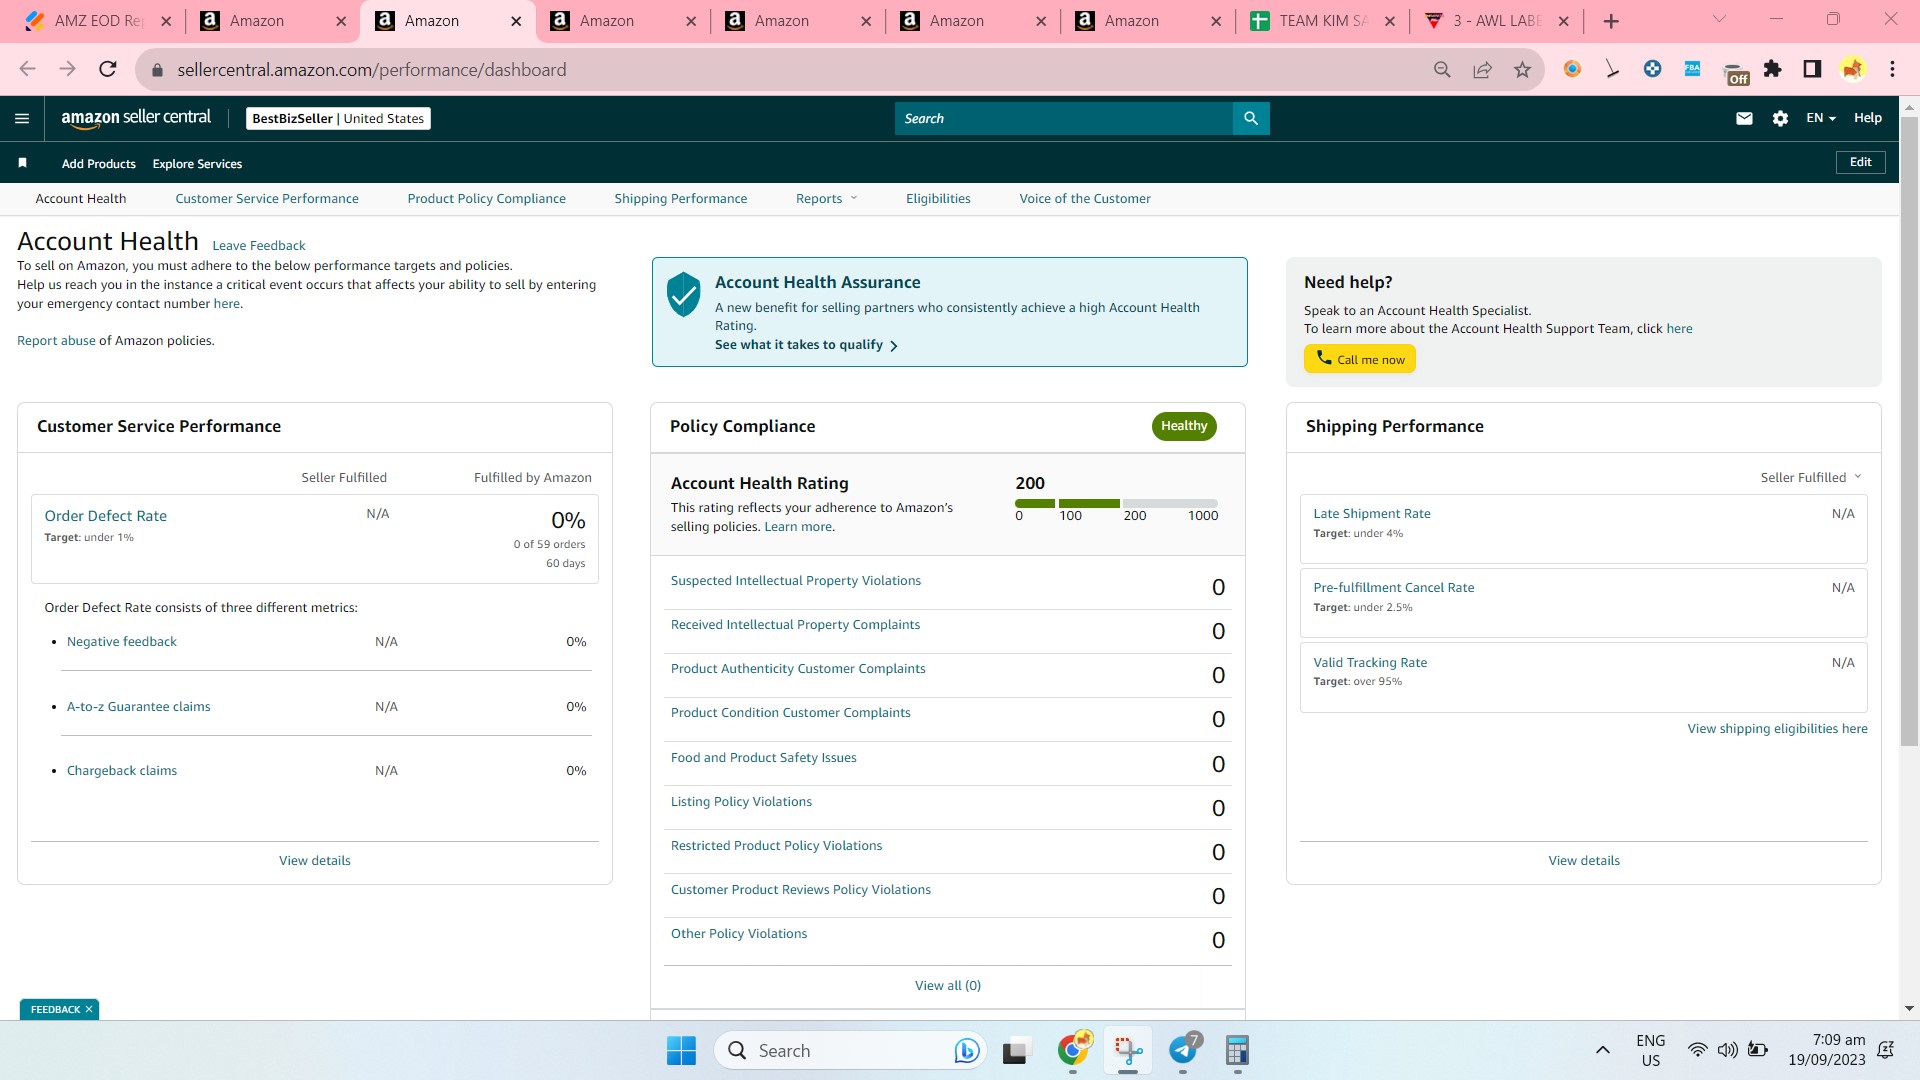
Task: Show hidden tray icons chevron
Action: tap(1603, 1050)
